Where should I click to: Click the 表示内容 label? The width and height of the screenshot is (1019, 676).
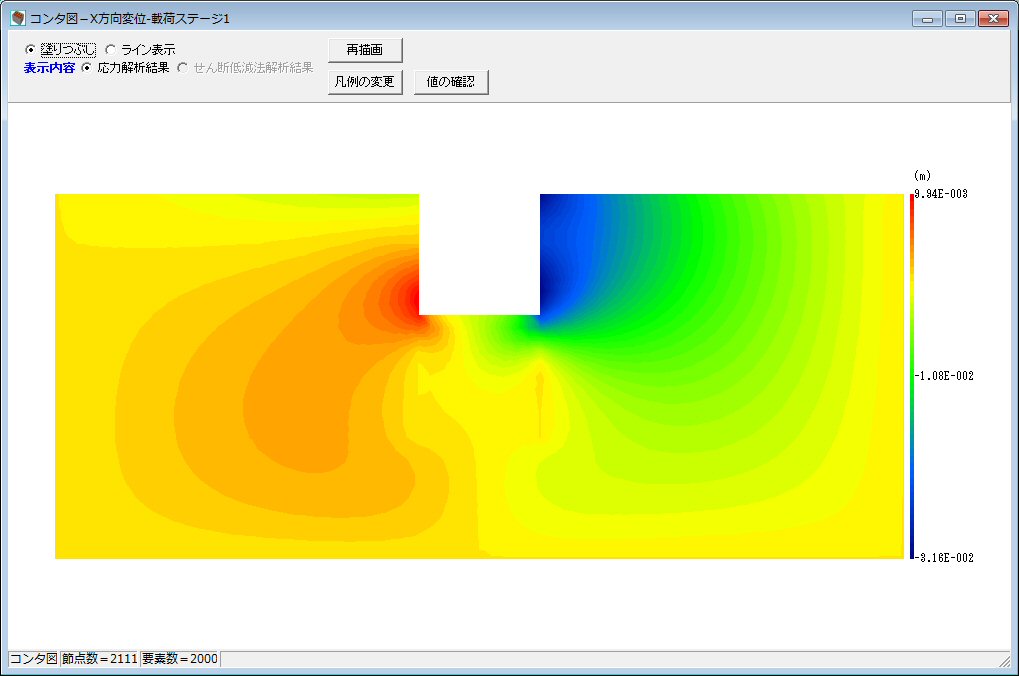point(49,68)
